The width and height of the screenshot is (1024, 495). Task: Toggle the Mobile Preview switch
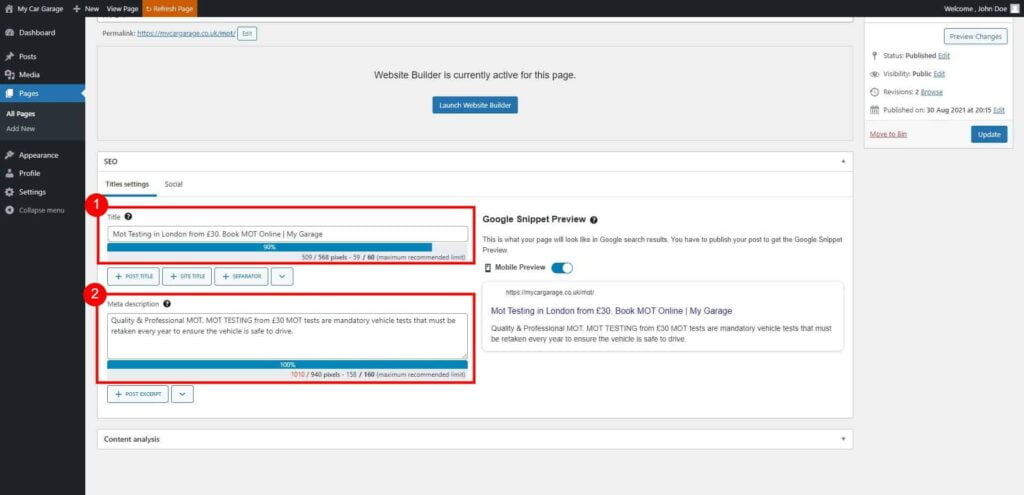pos(562,268)
